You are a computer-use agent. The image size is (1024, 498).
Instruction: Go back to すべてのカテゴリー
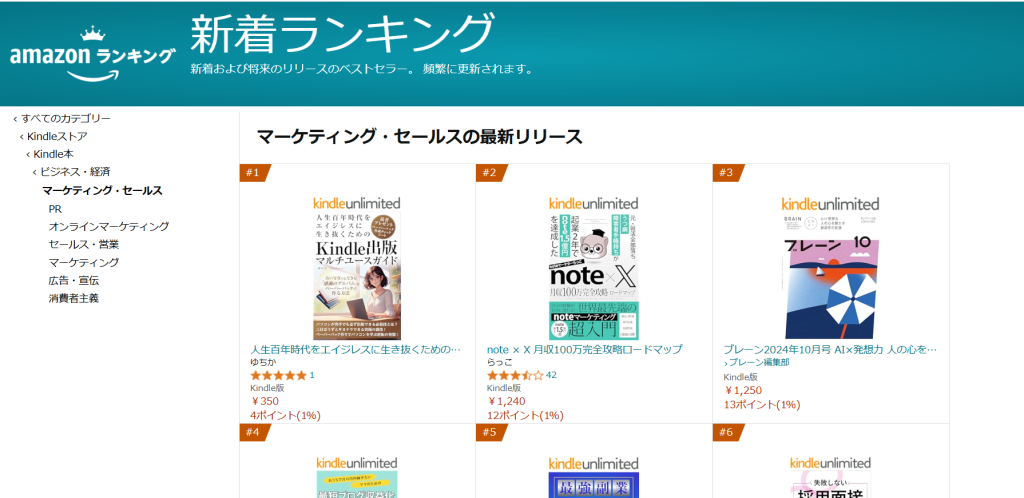[x=66, y=119]
